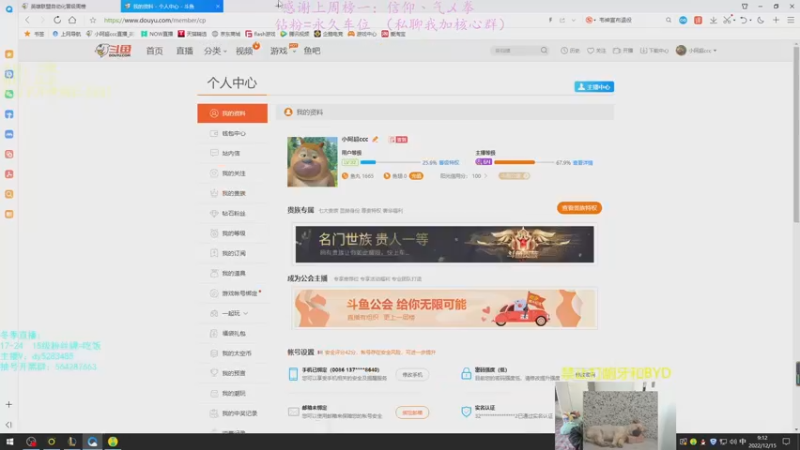
Task: Switch to the first browser tab
Action: 69,6
